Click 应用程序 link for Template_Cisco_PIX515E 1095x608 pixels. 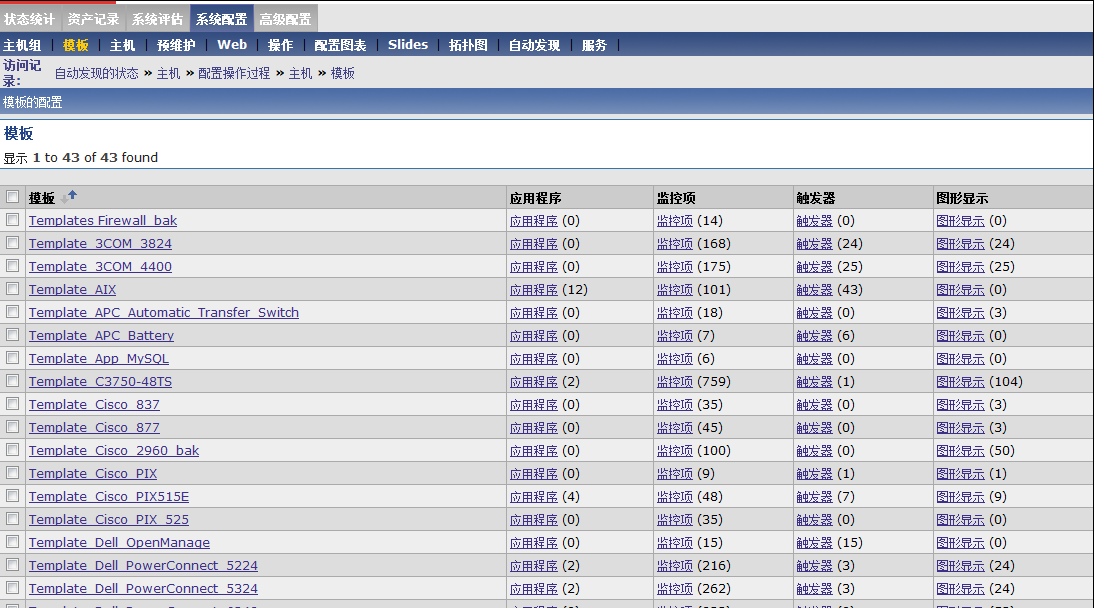[x=533, y=496]
